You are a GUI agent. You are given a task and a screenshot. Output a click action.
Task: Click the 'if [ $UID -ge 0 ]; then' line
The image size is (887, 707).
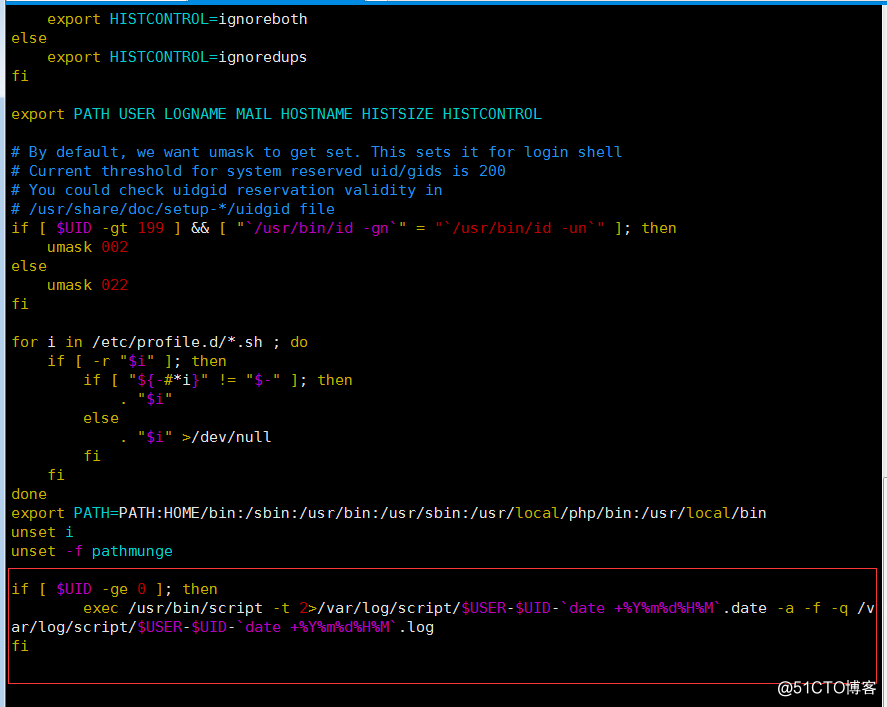pos(114,589)
